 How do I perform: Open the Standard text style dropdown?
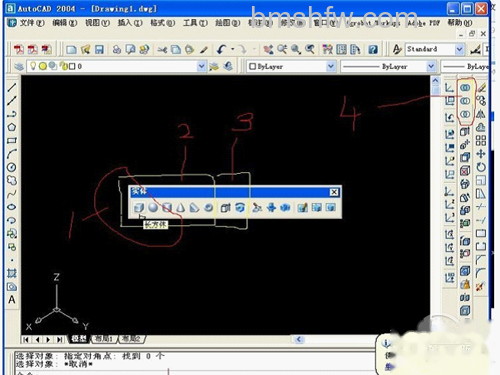459,49
